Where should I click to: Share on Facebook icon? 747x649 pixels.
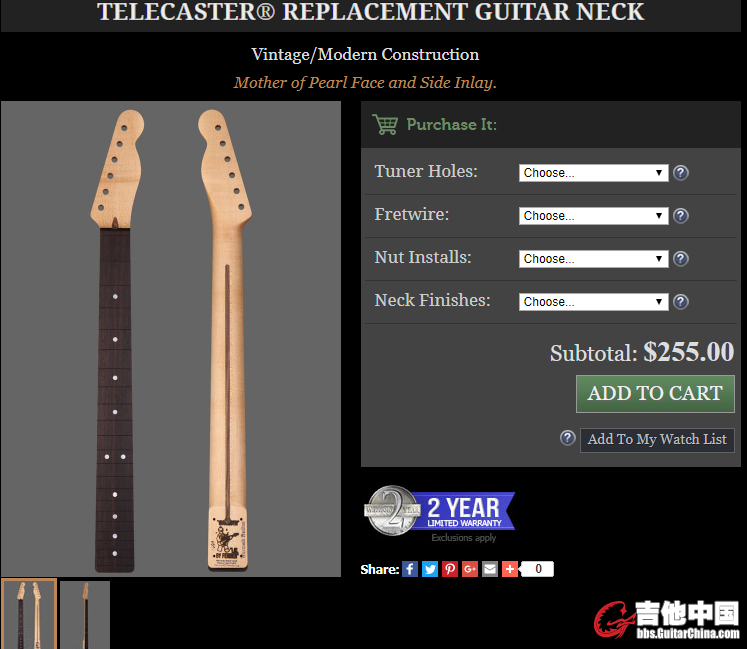pyautogui.click(x=410, y=569)
